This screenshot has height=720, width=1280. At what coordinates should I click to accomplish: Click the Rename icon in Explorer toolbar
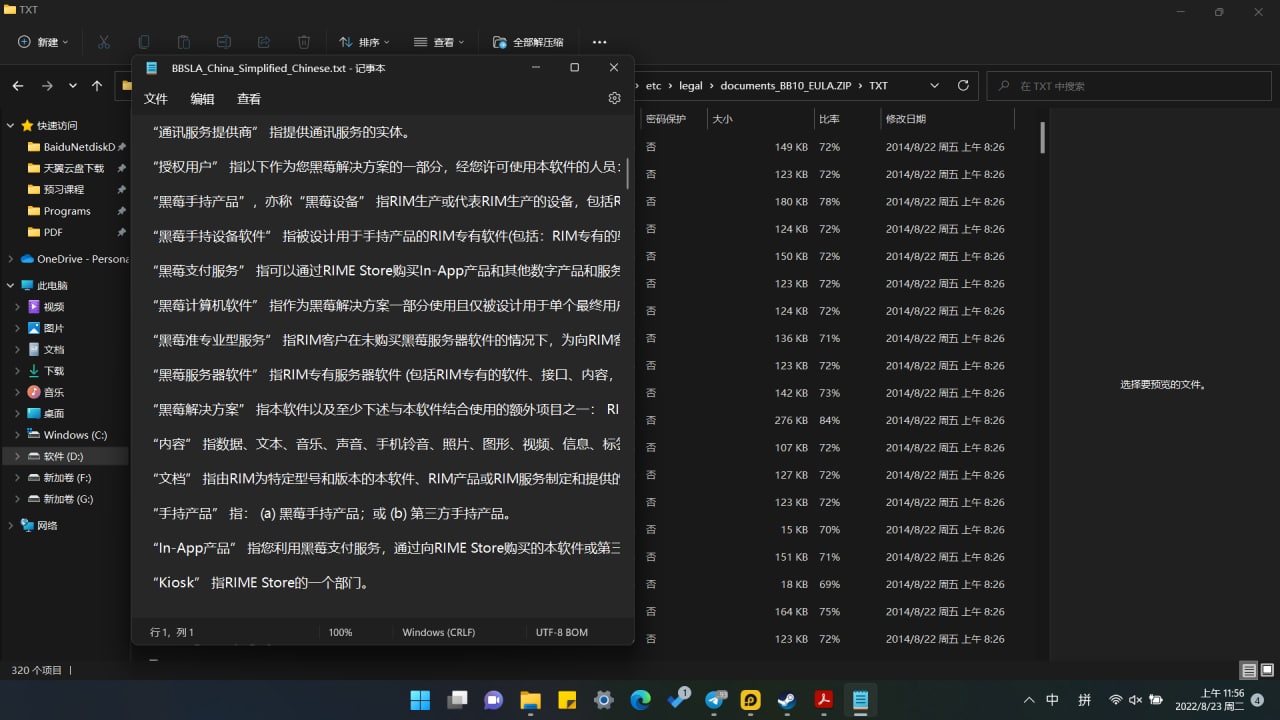point(224,42)
